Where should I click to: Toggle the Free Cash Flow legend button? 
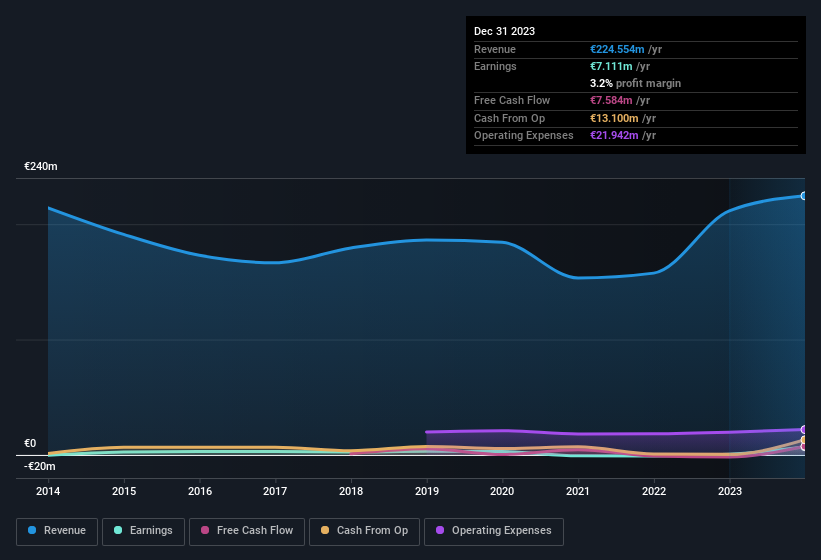247,532
